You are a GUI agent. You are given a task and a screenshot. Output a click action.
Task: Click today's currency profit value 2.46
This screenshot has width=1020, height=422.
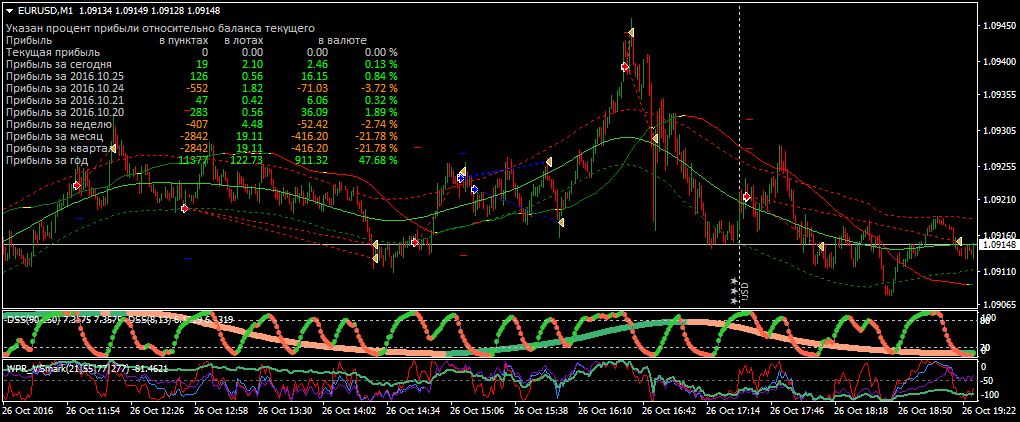click(317, 64)
